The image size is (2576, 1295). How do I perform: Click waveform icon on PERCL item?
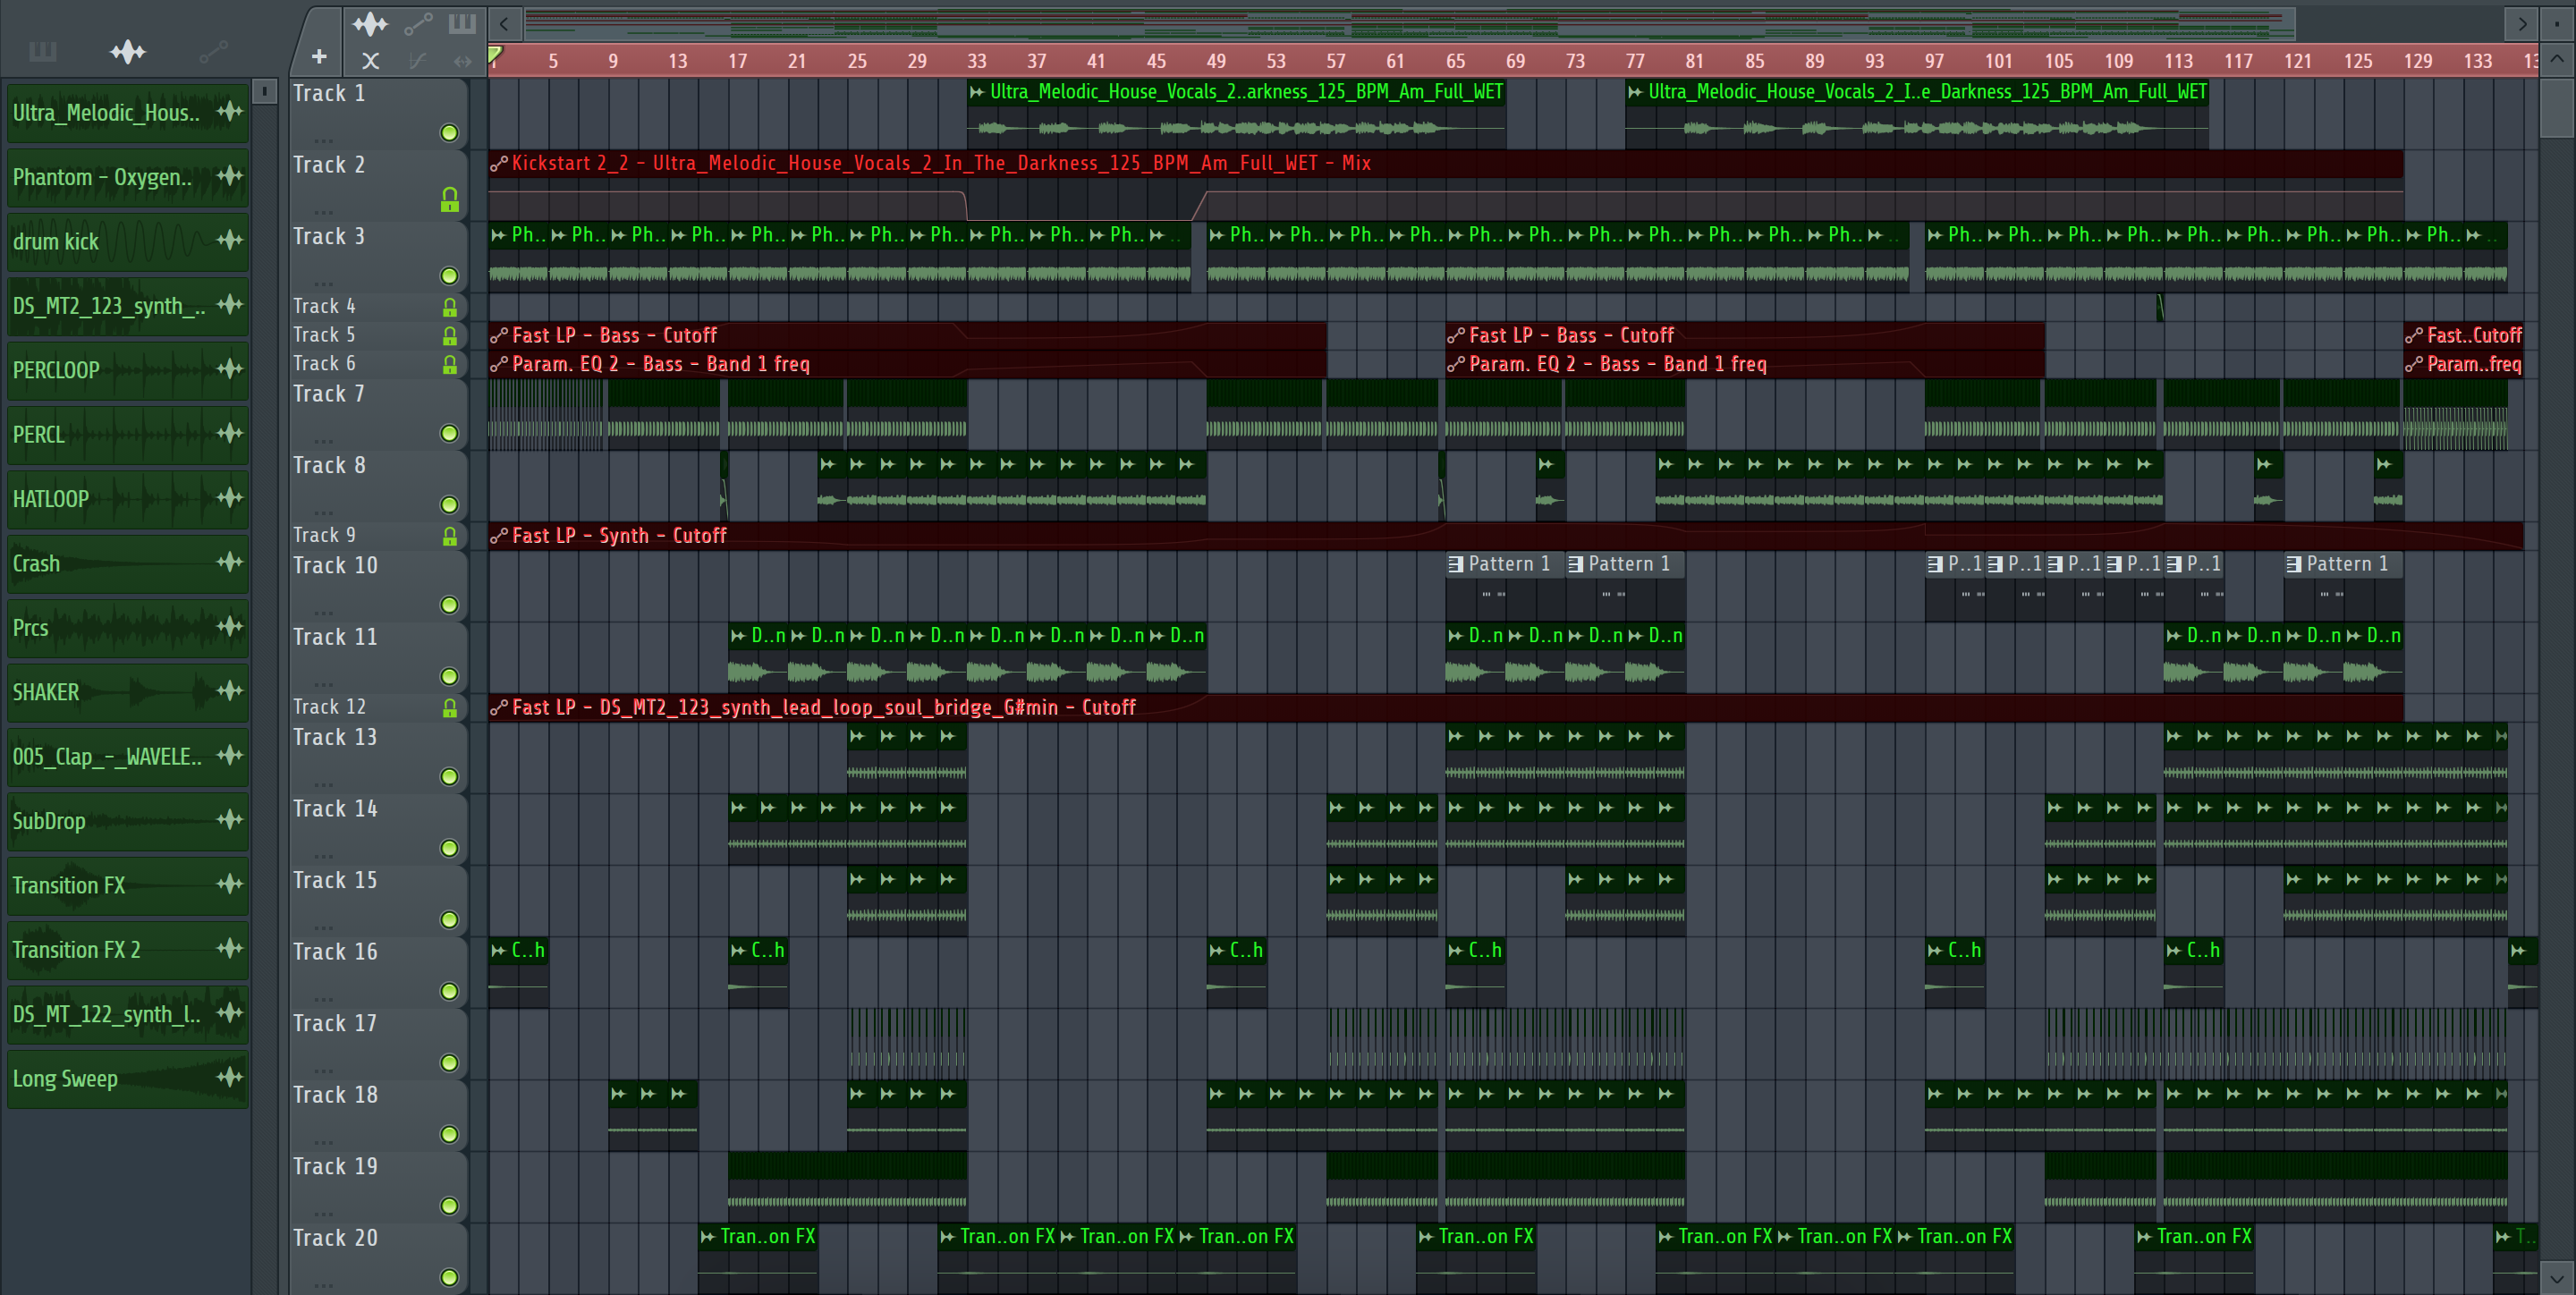230,433
